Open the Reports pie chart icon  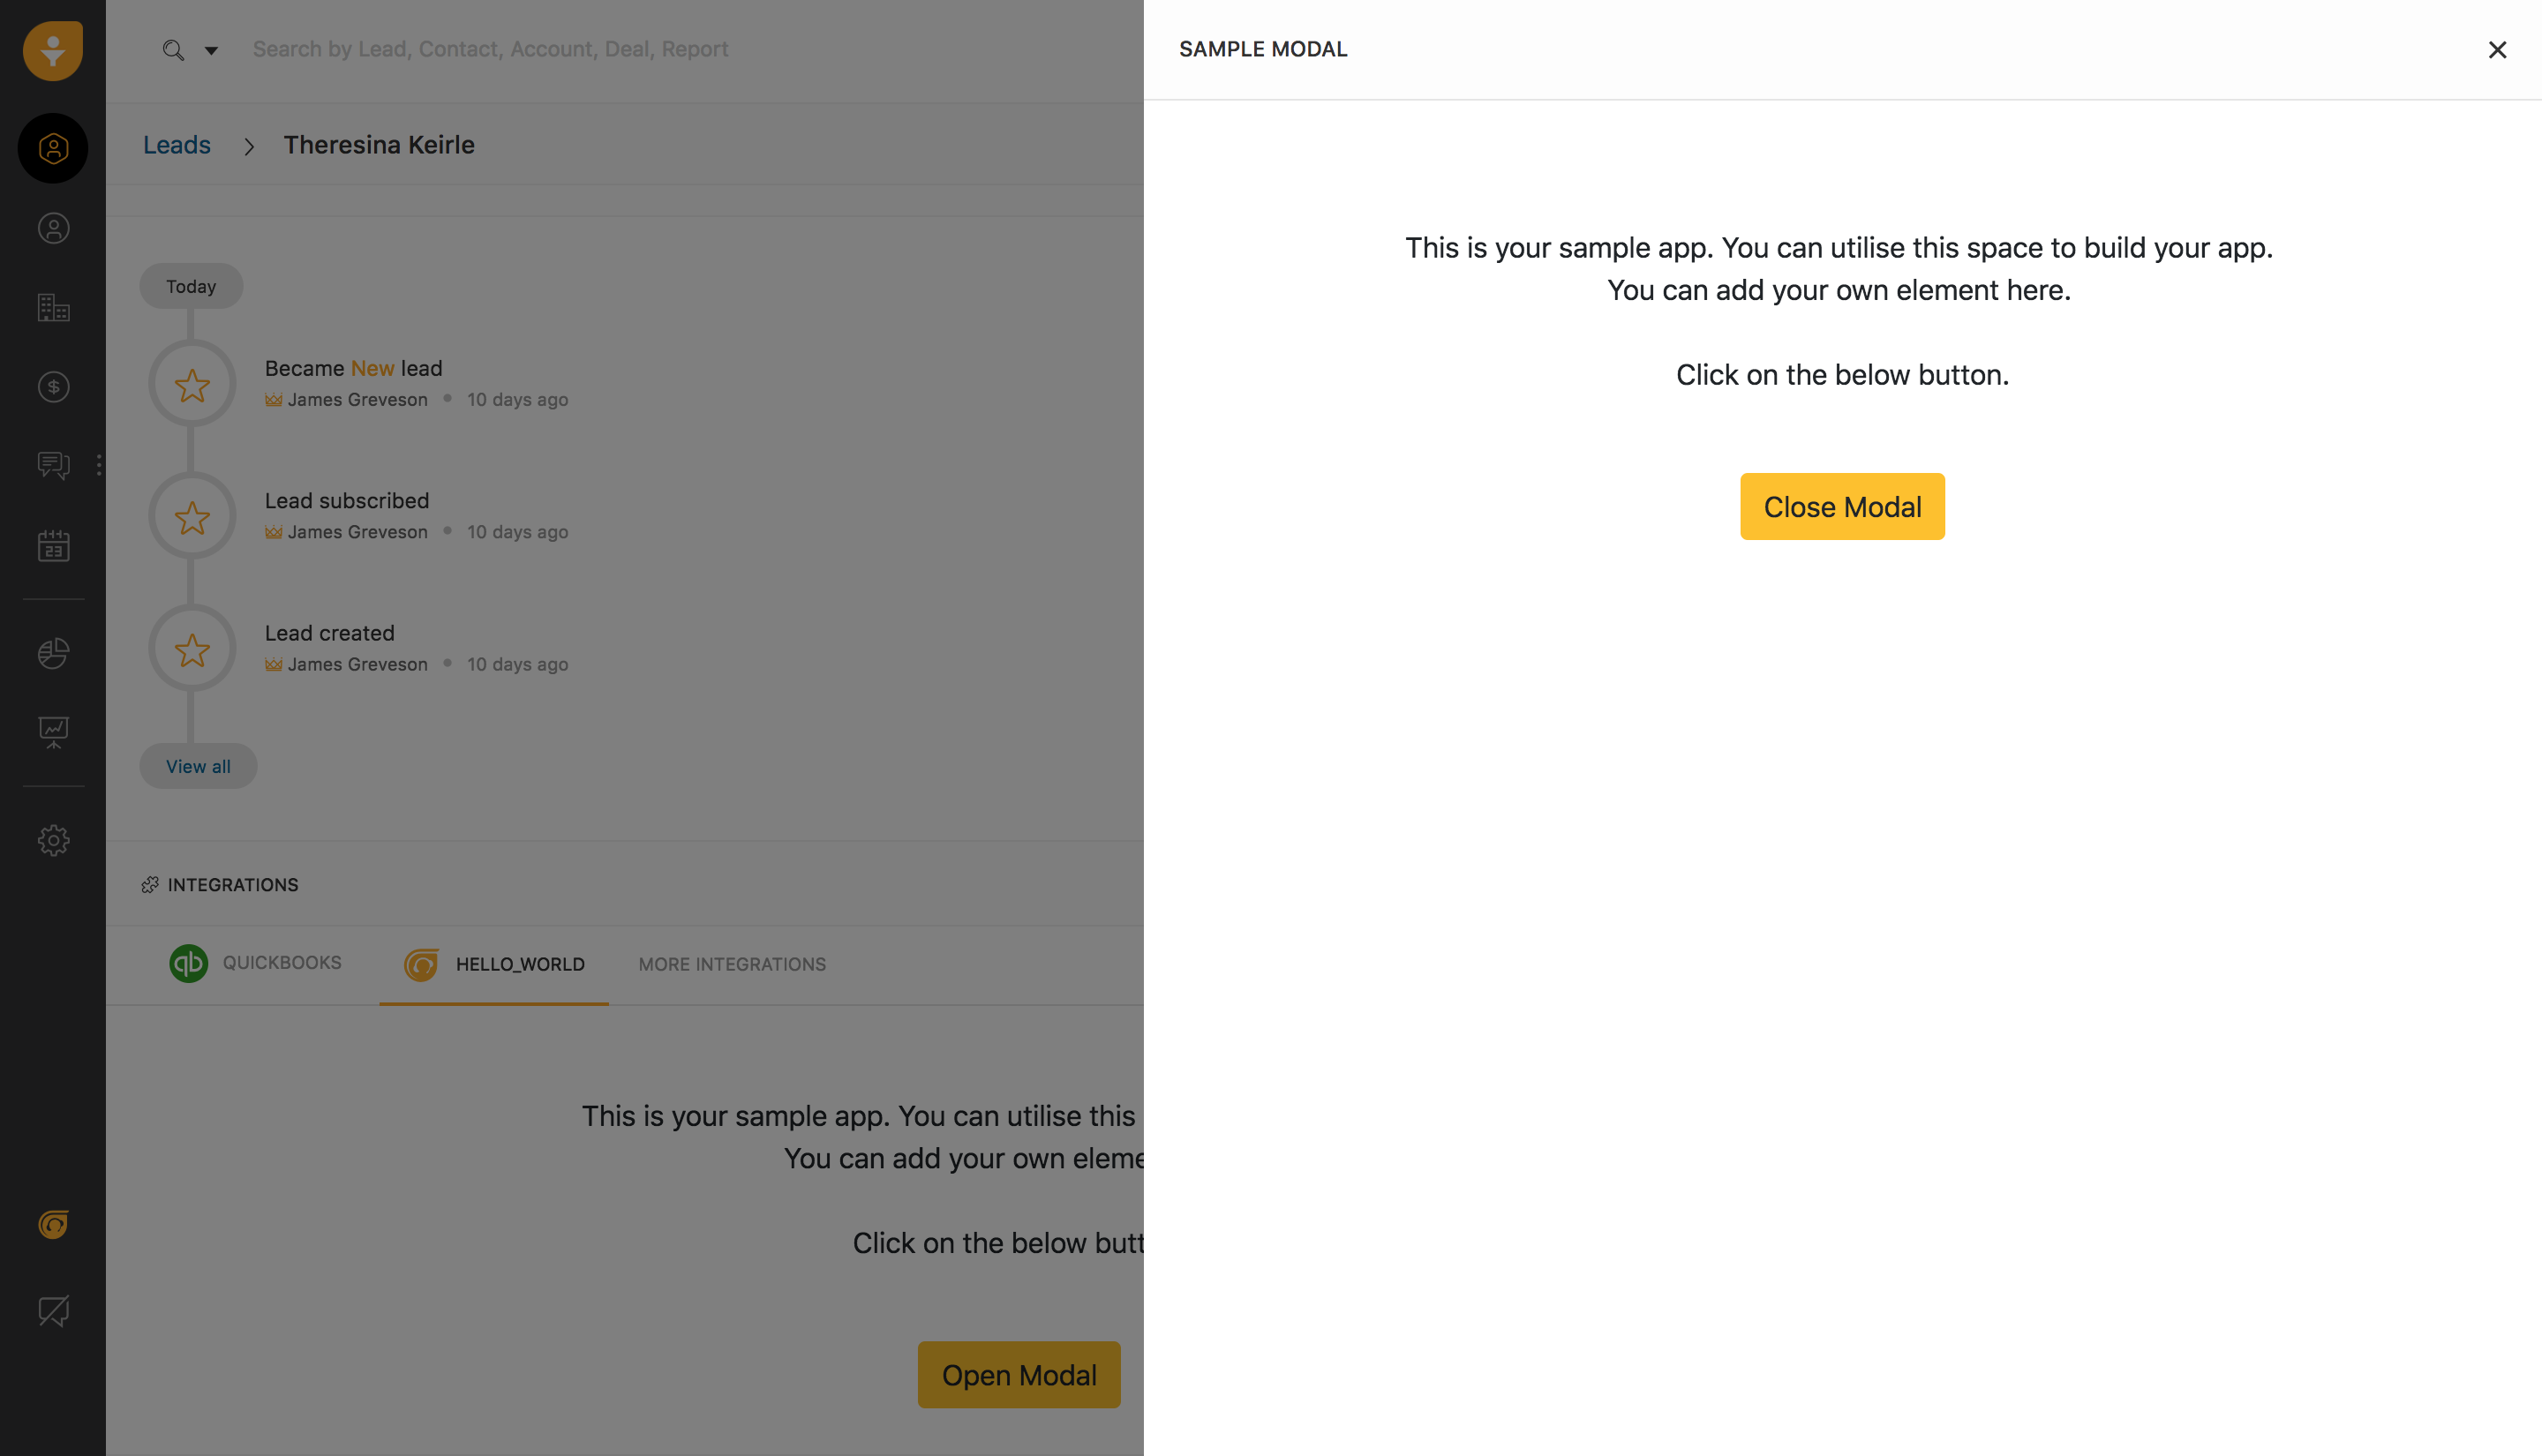(x=53, y=653)
